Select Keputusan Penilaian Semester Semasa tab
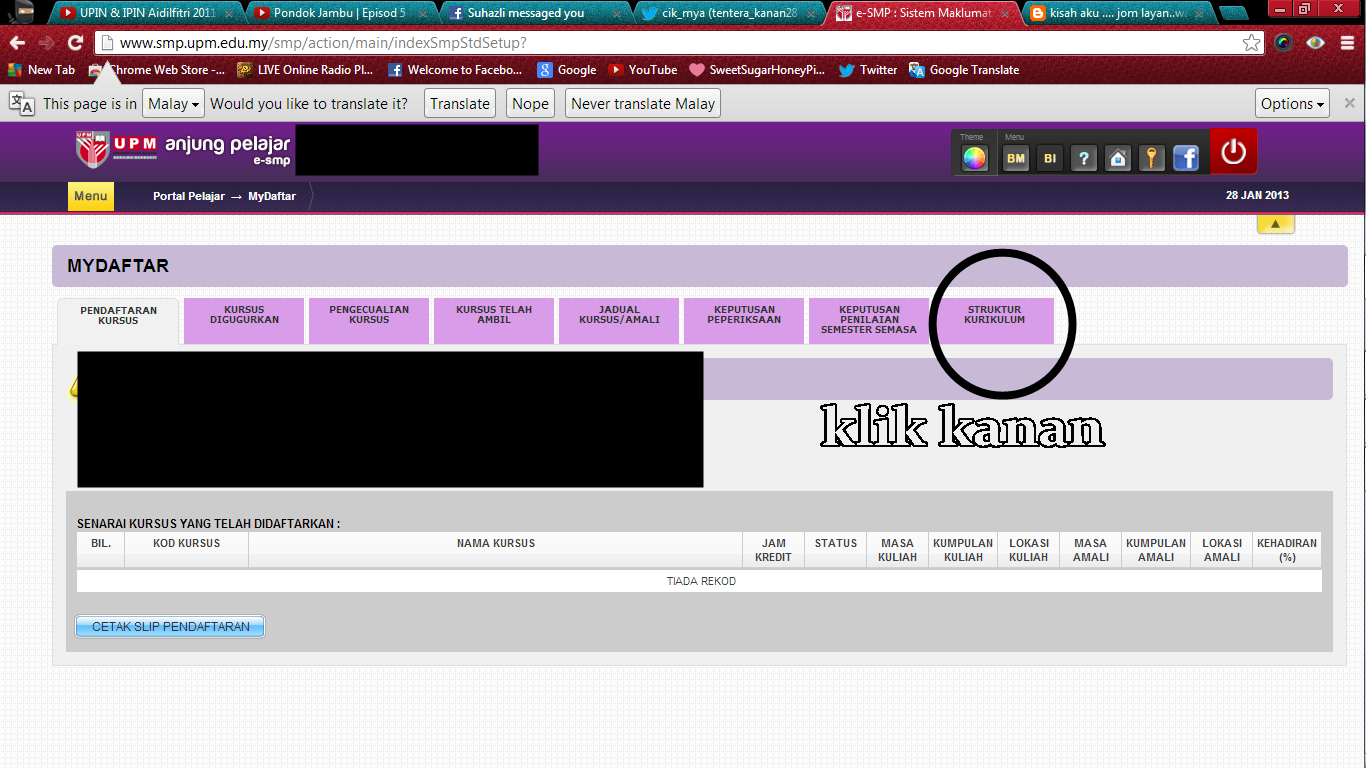The height and width of the screenshot is (768, 1366). [x=869, y=320]
